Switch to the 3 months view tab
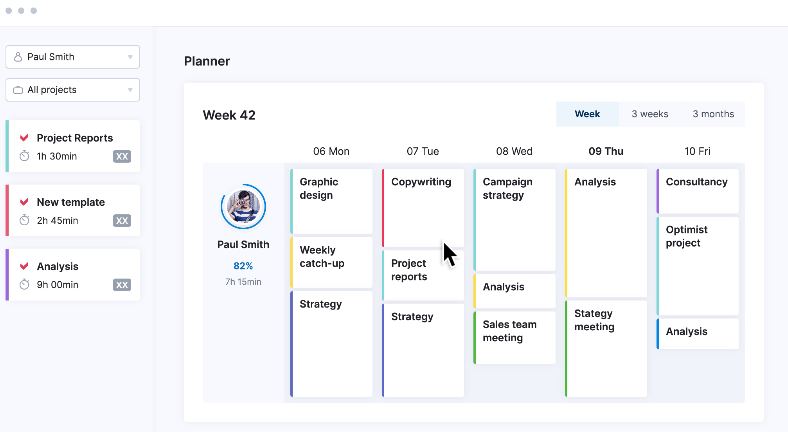The width and height of the screenshot is (788, 432). (x=713, y=114)
